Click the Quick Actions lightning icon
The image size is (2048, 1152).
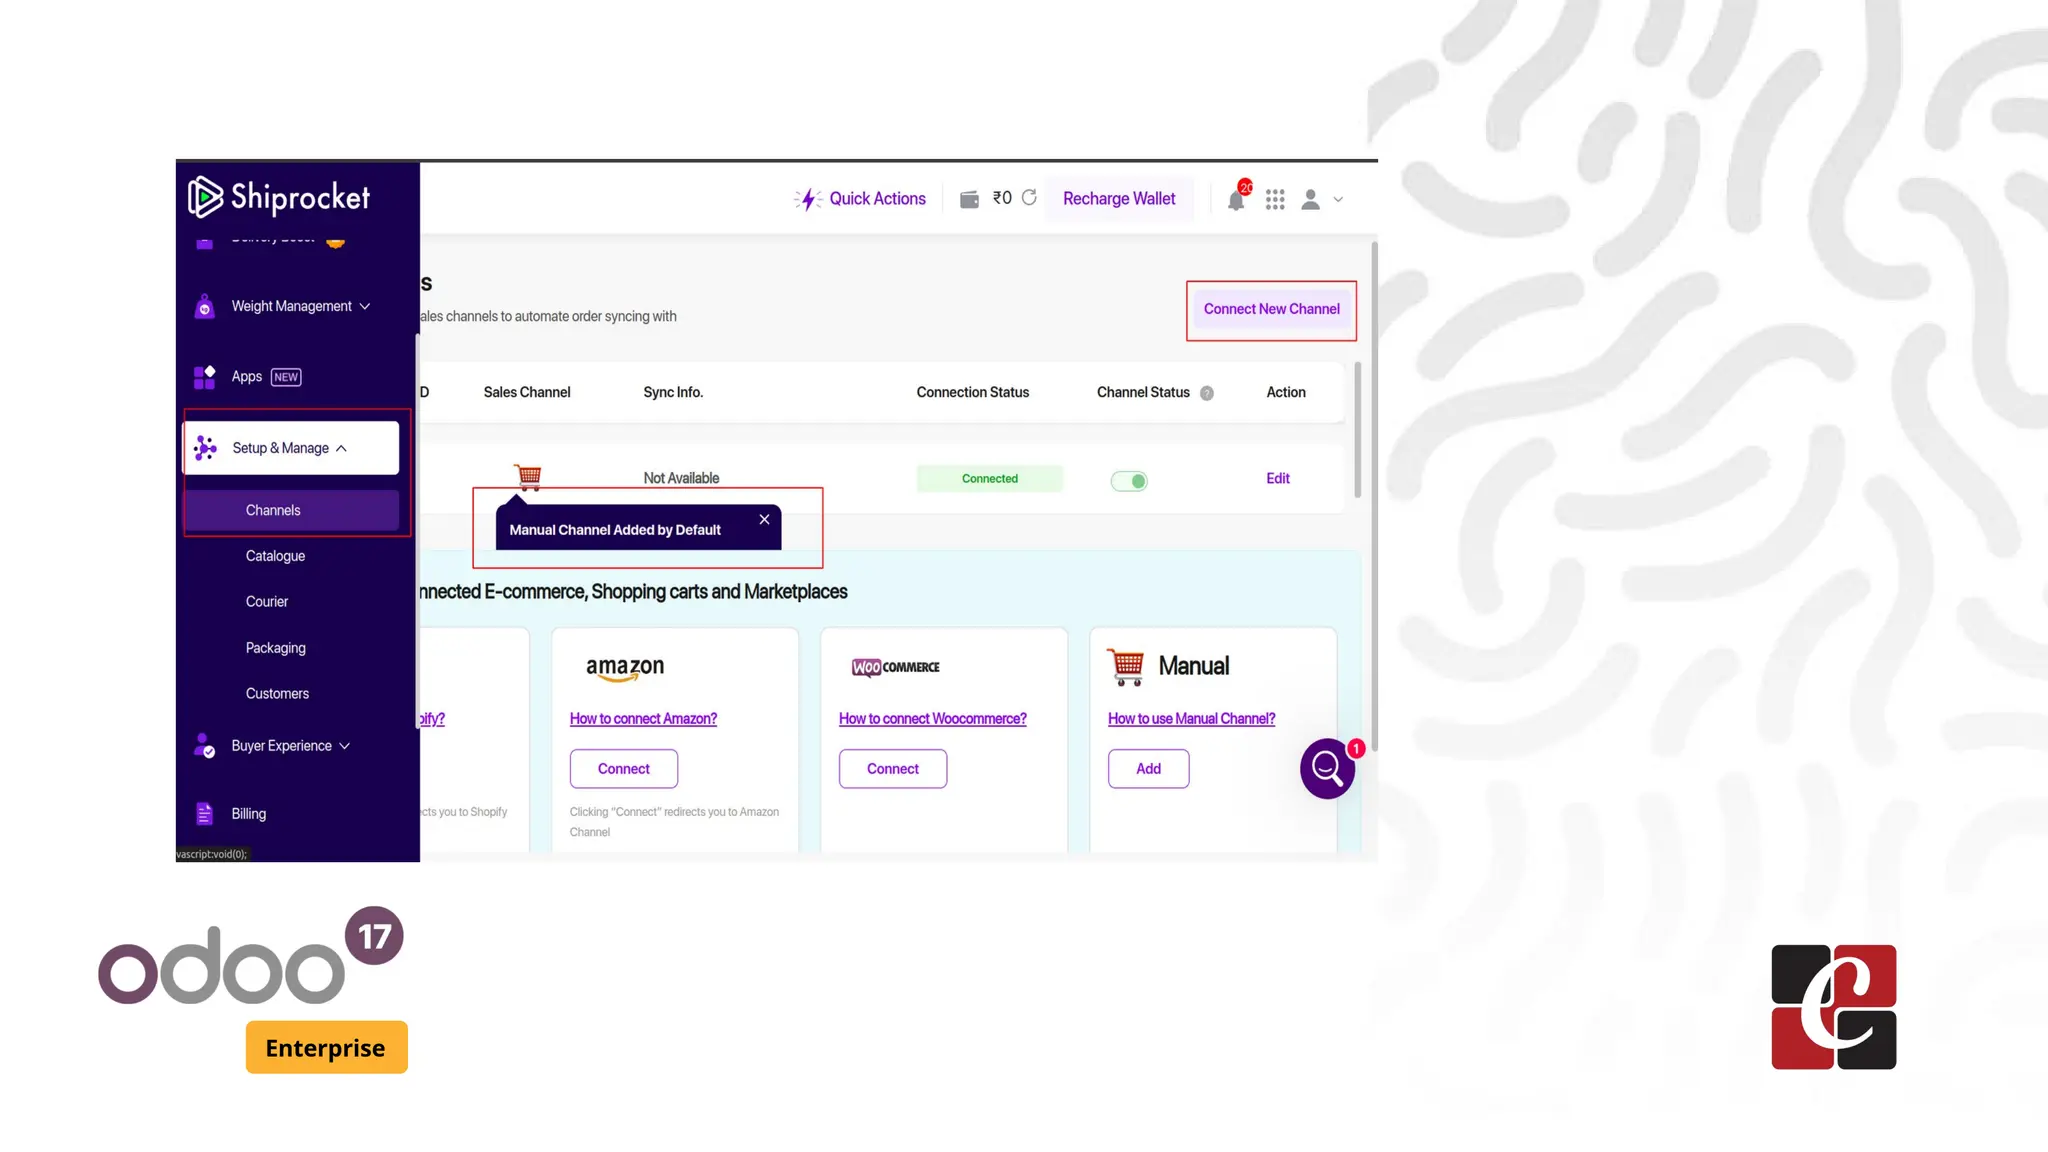pos(808,199)
